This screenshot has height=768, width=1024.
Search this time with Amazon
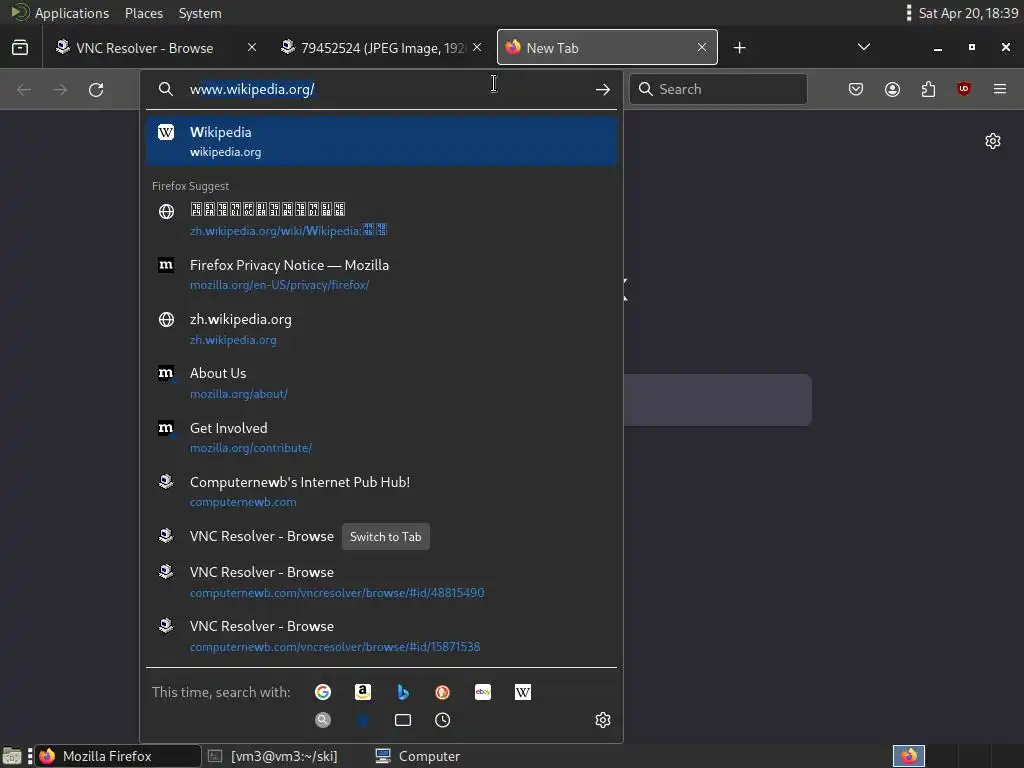[x=363, y=692]
